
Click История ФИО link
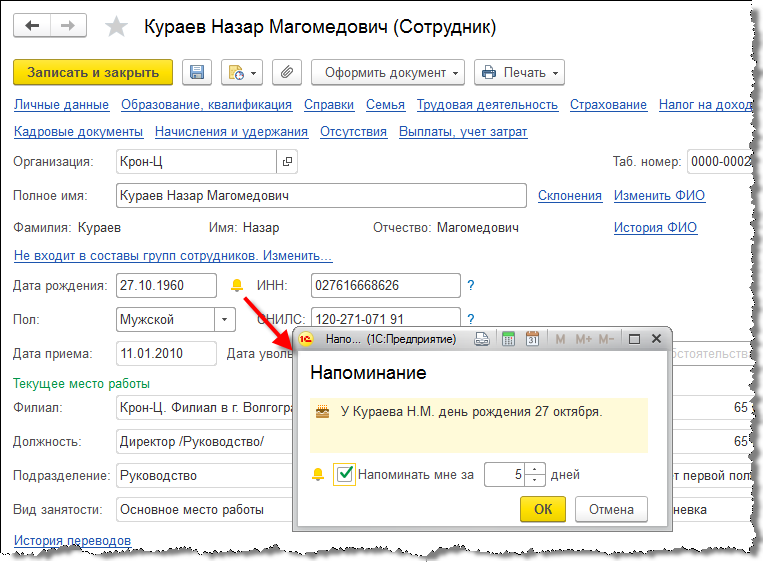655,227
